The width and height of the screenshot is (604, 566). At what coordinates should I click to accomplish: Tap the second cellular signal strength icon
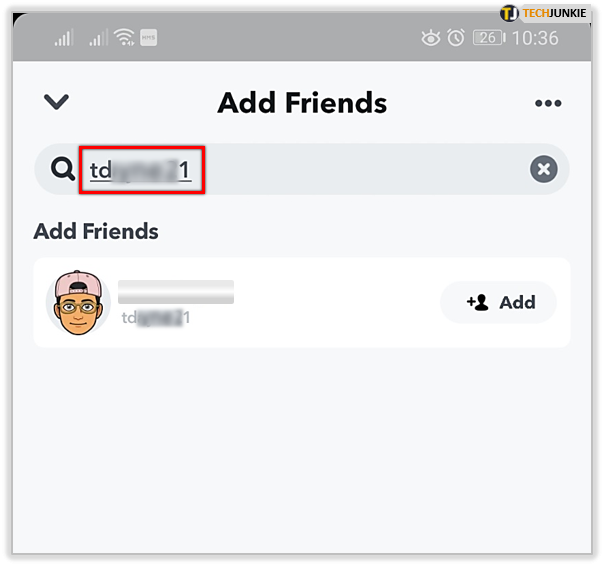point(99,38)
